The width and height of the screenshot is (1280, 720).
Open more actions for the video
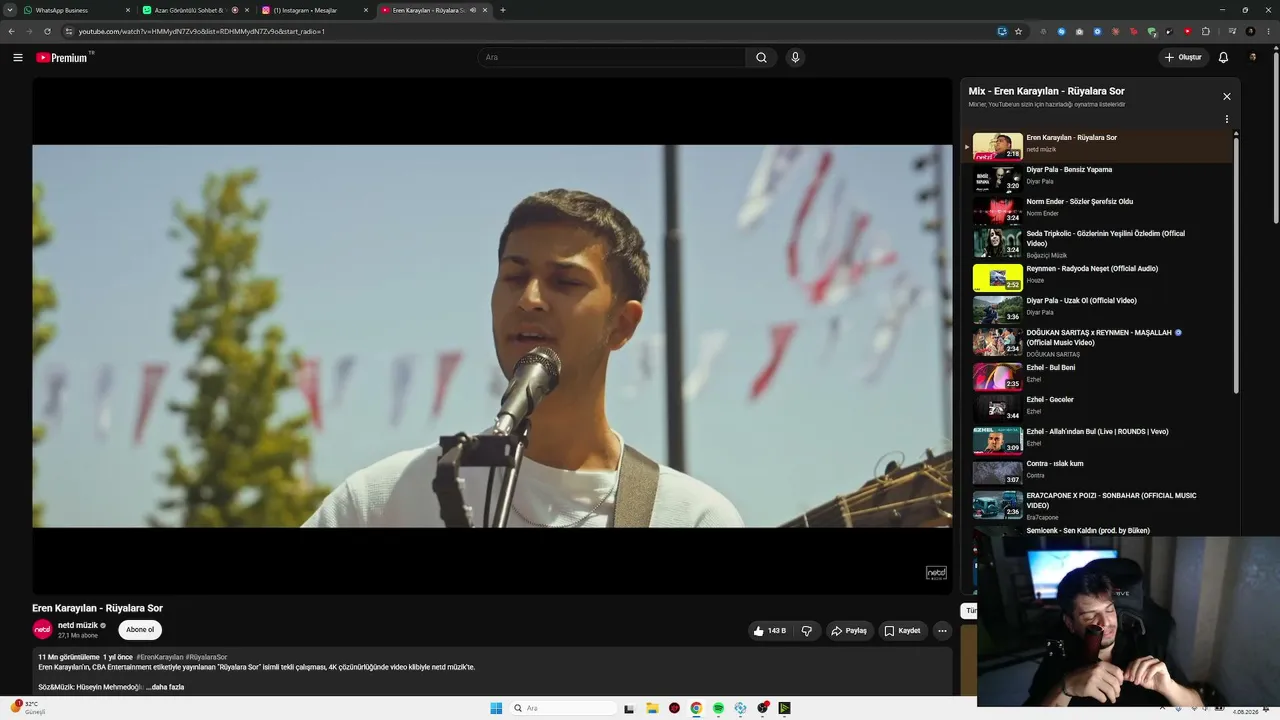click(x=942, y=631)
